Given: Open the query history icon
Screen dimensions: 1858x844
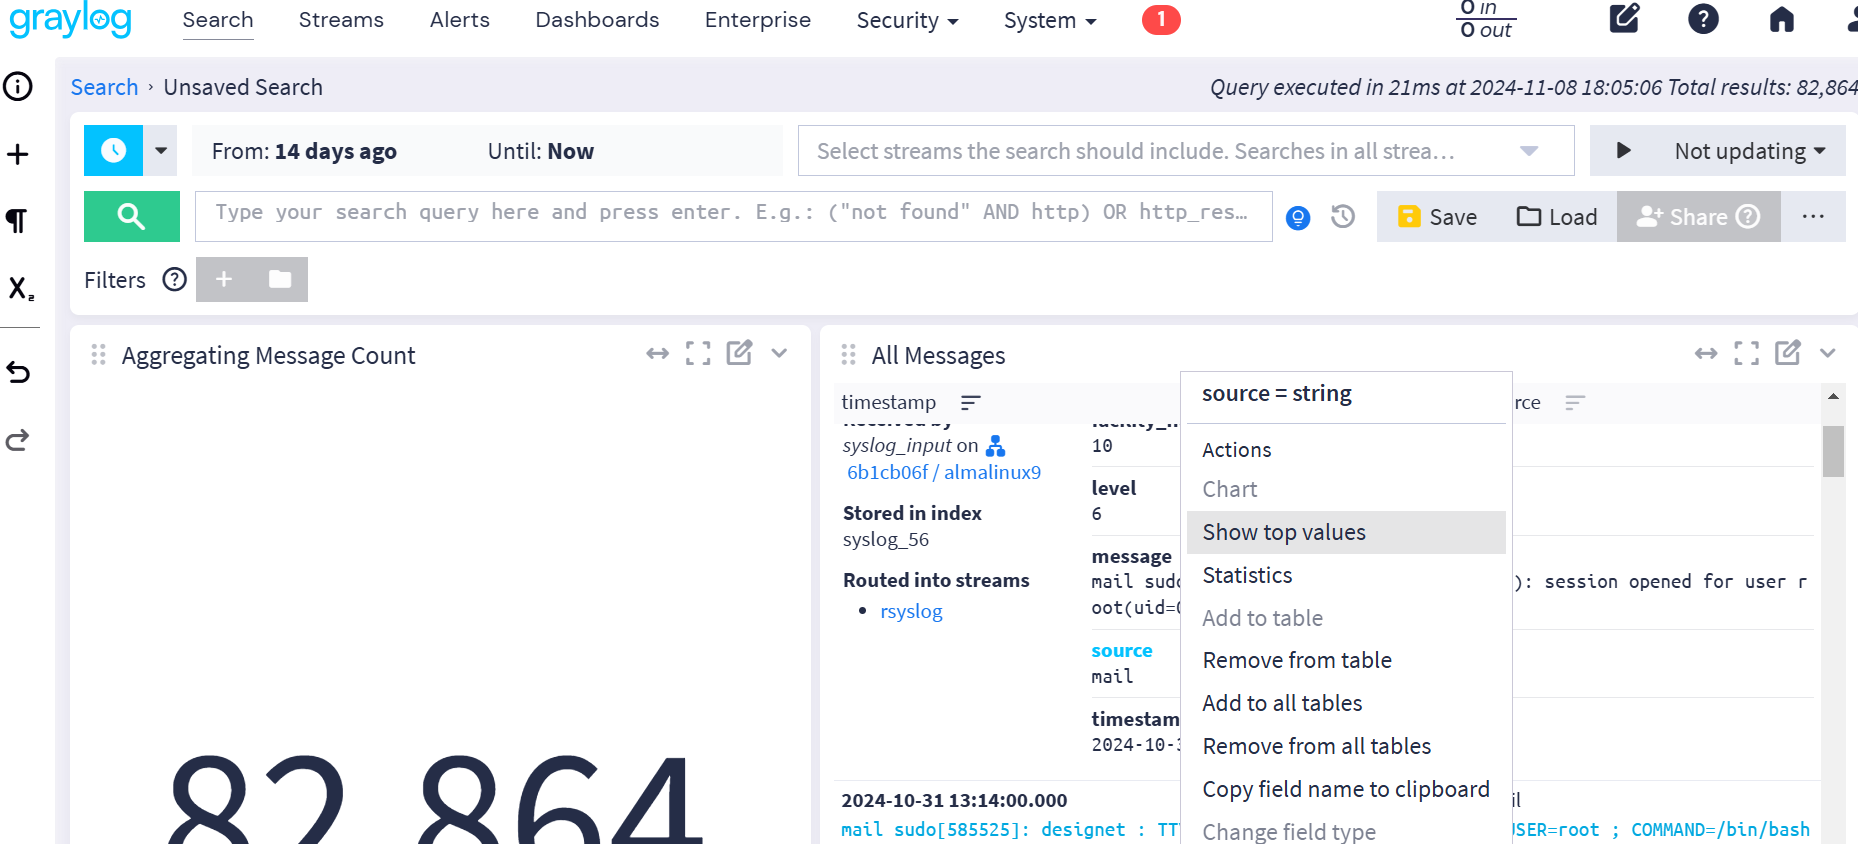Looking at the screenshot, I should tap(1343, 217).
